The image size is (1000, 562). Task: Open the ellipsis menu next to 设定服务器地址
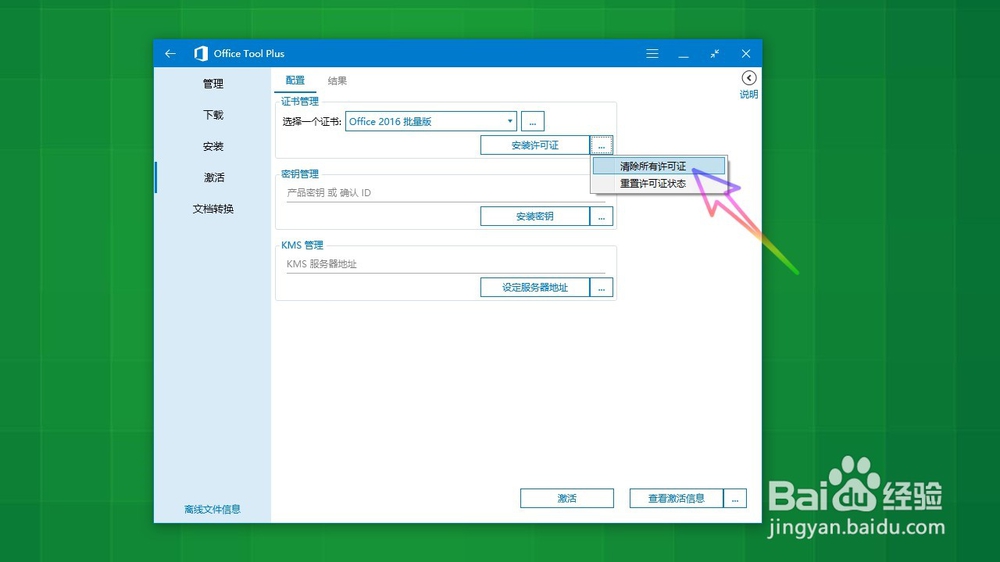click(x=601, y=288)
